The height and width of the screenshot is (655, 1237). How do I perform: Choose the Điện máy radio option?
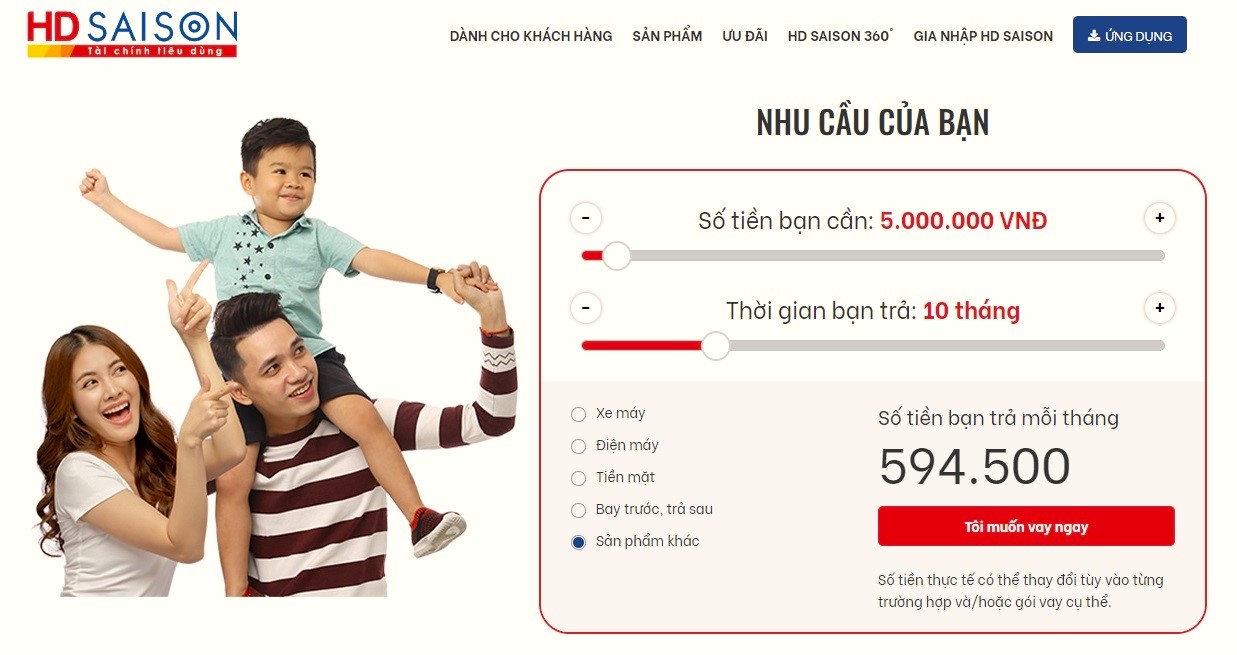(578, 446)
